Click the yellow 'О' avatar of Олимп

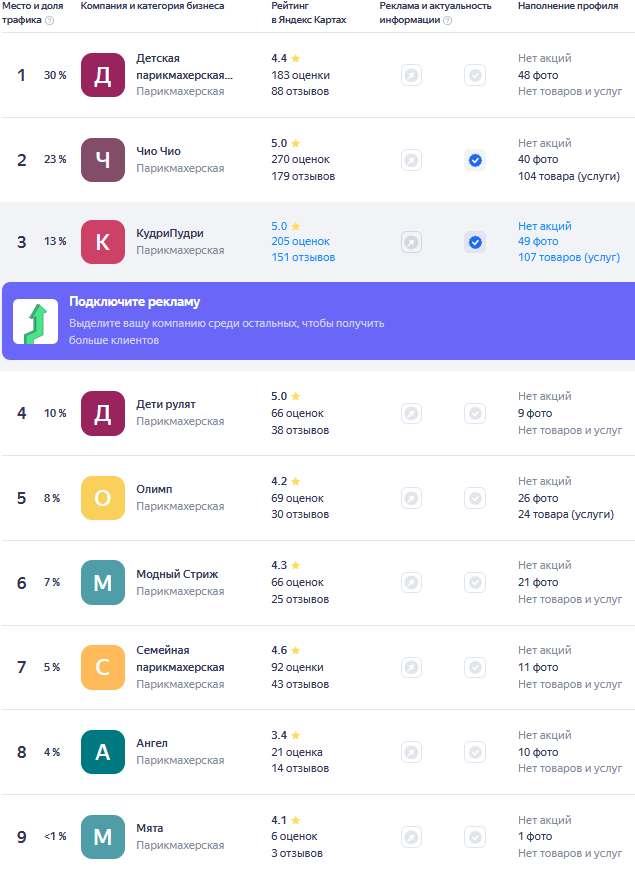[x=103, y=498]
